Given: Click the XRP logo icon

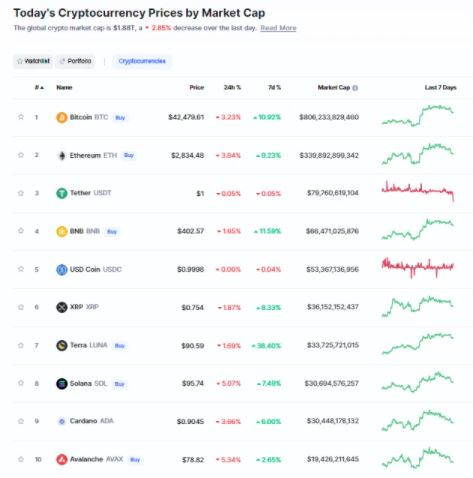Looking at the screenshot, I should [x=62, y=307].
